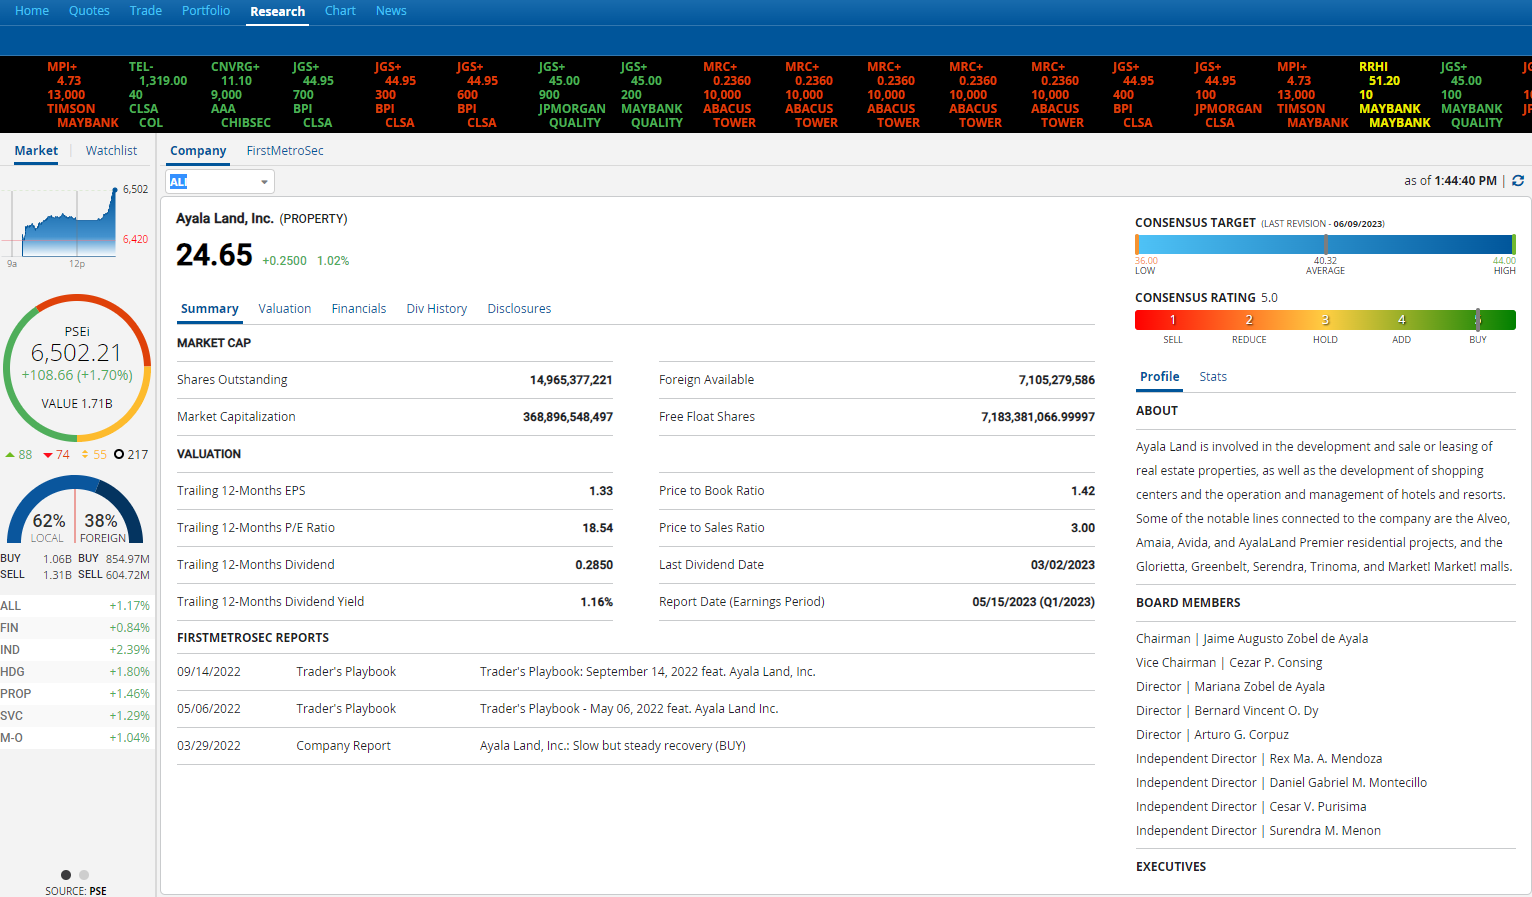
Task: Go to second carousel page dot
Action: point(84,875)
